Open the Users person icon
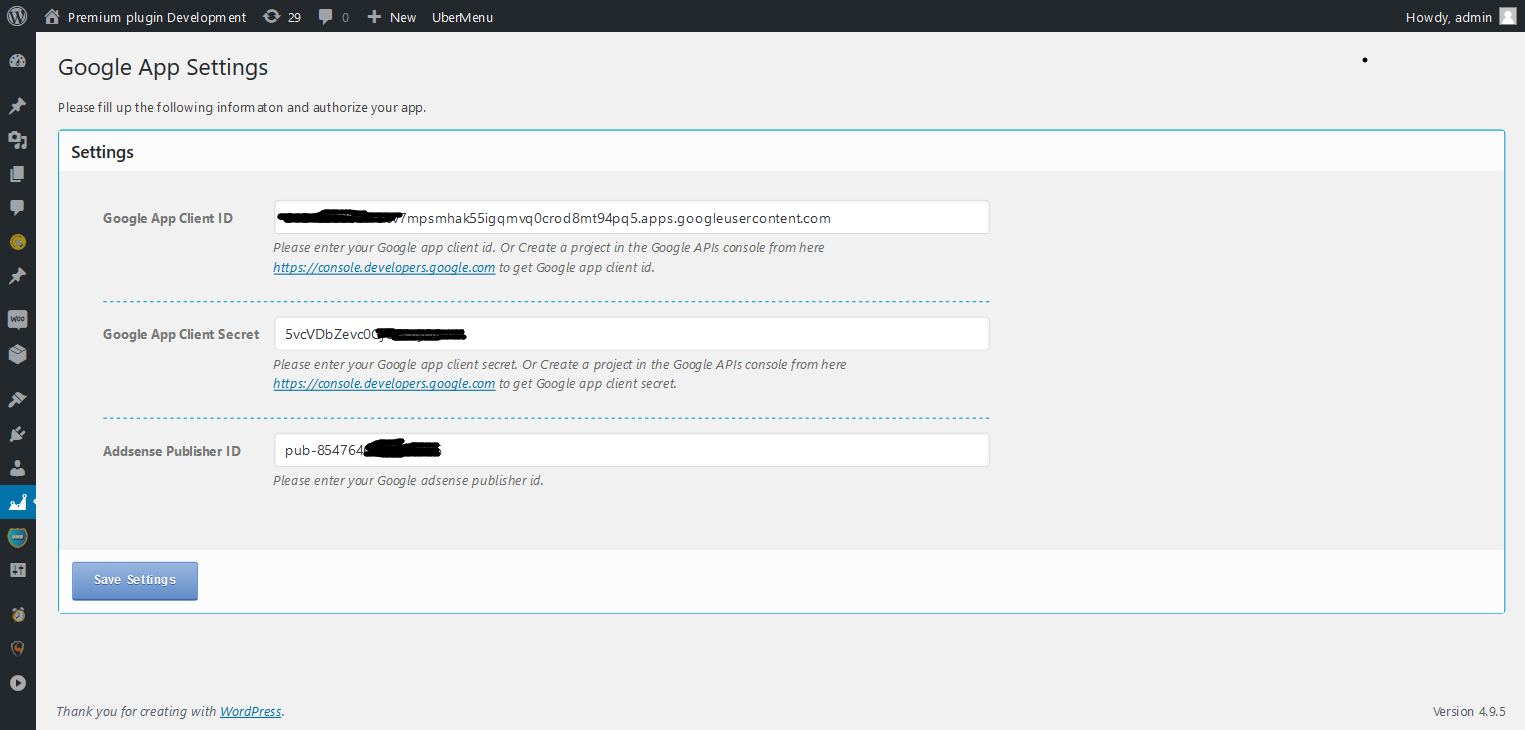Screen dimensions: 1525x730 pos(17,467)
